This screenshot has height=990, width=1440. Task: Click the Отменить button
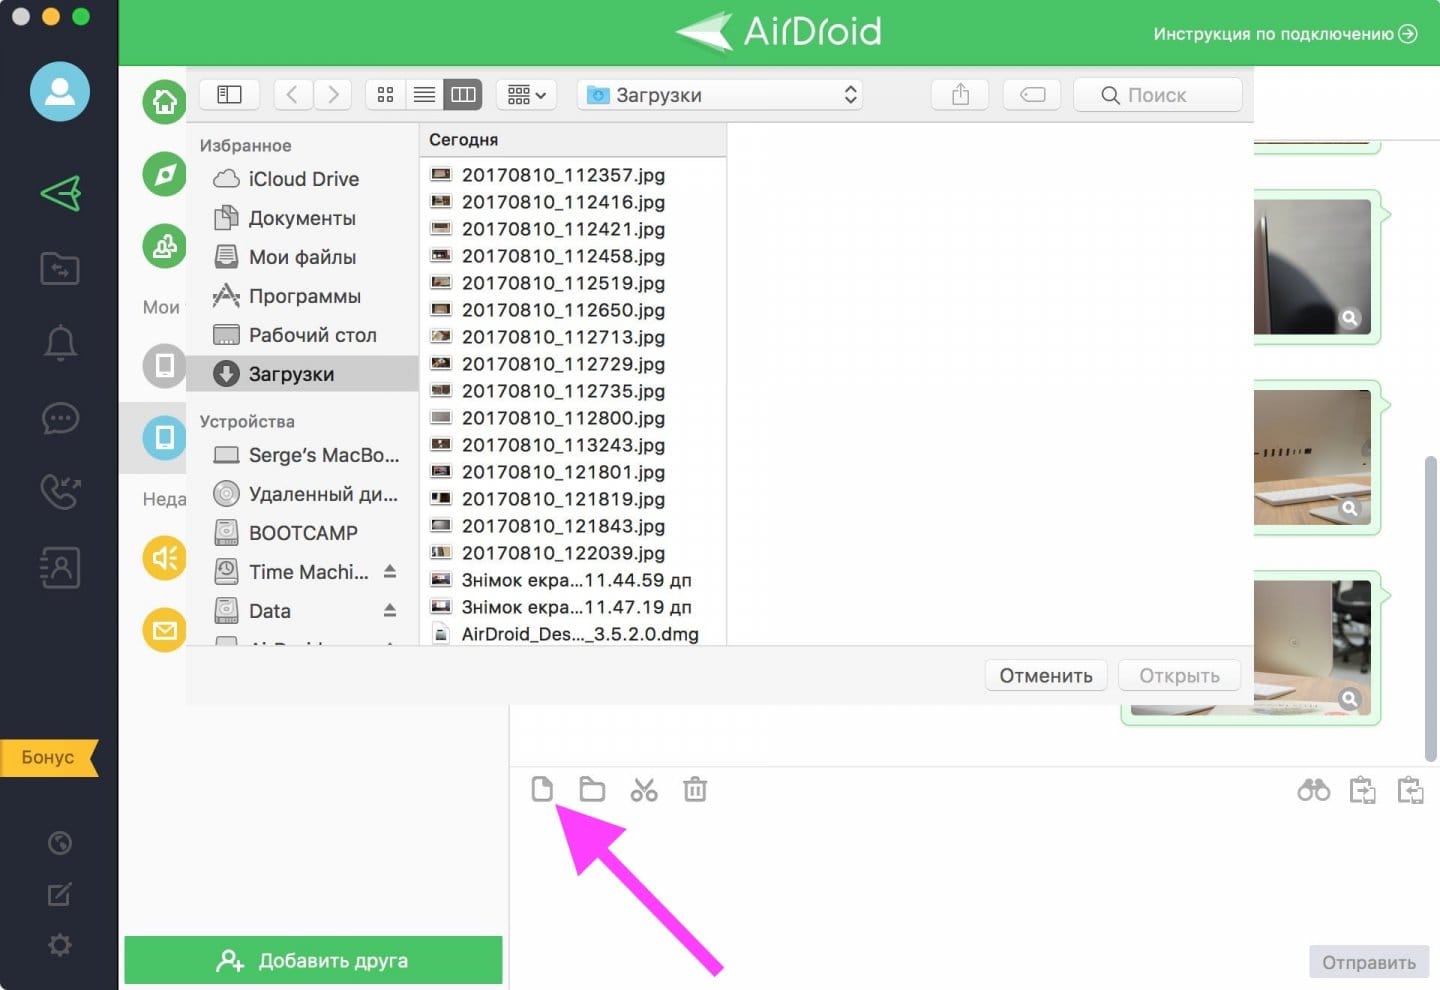point(1046,675)
